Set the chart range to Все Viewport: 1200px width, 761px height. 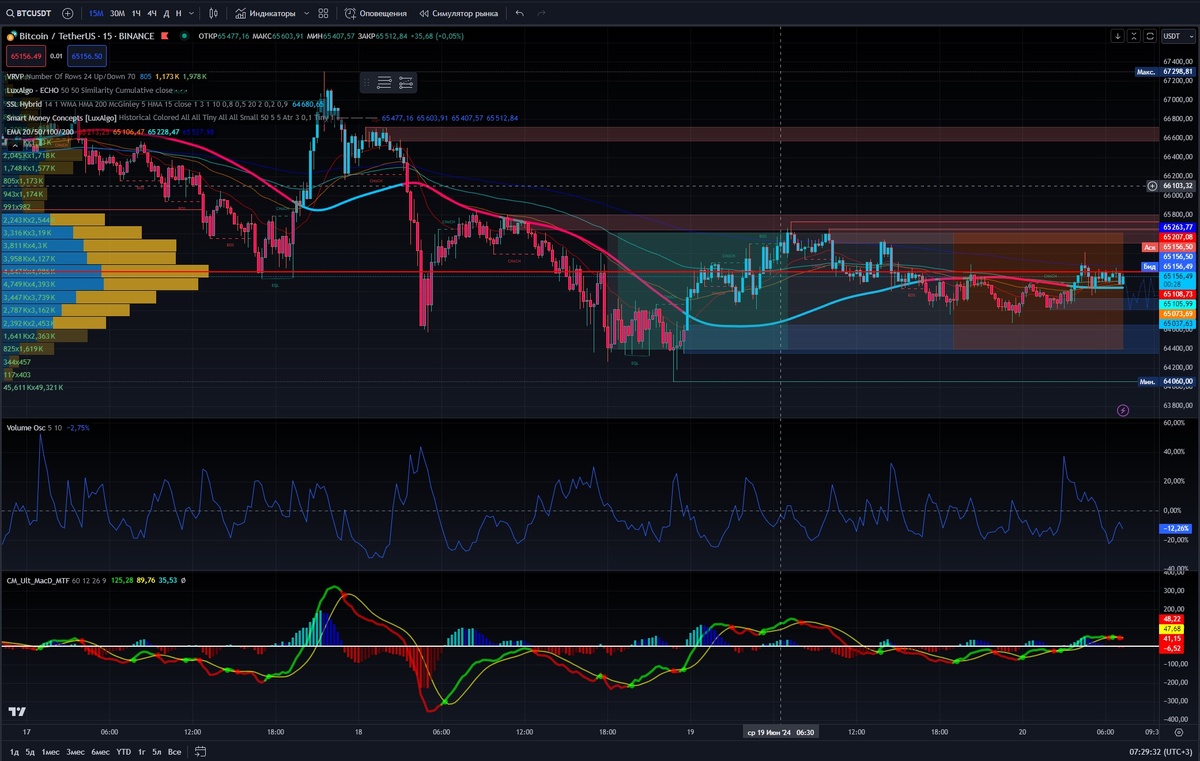pos(174,751)
